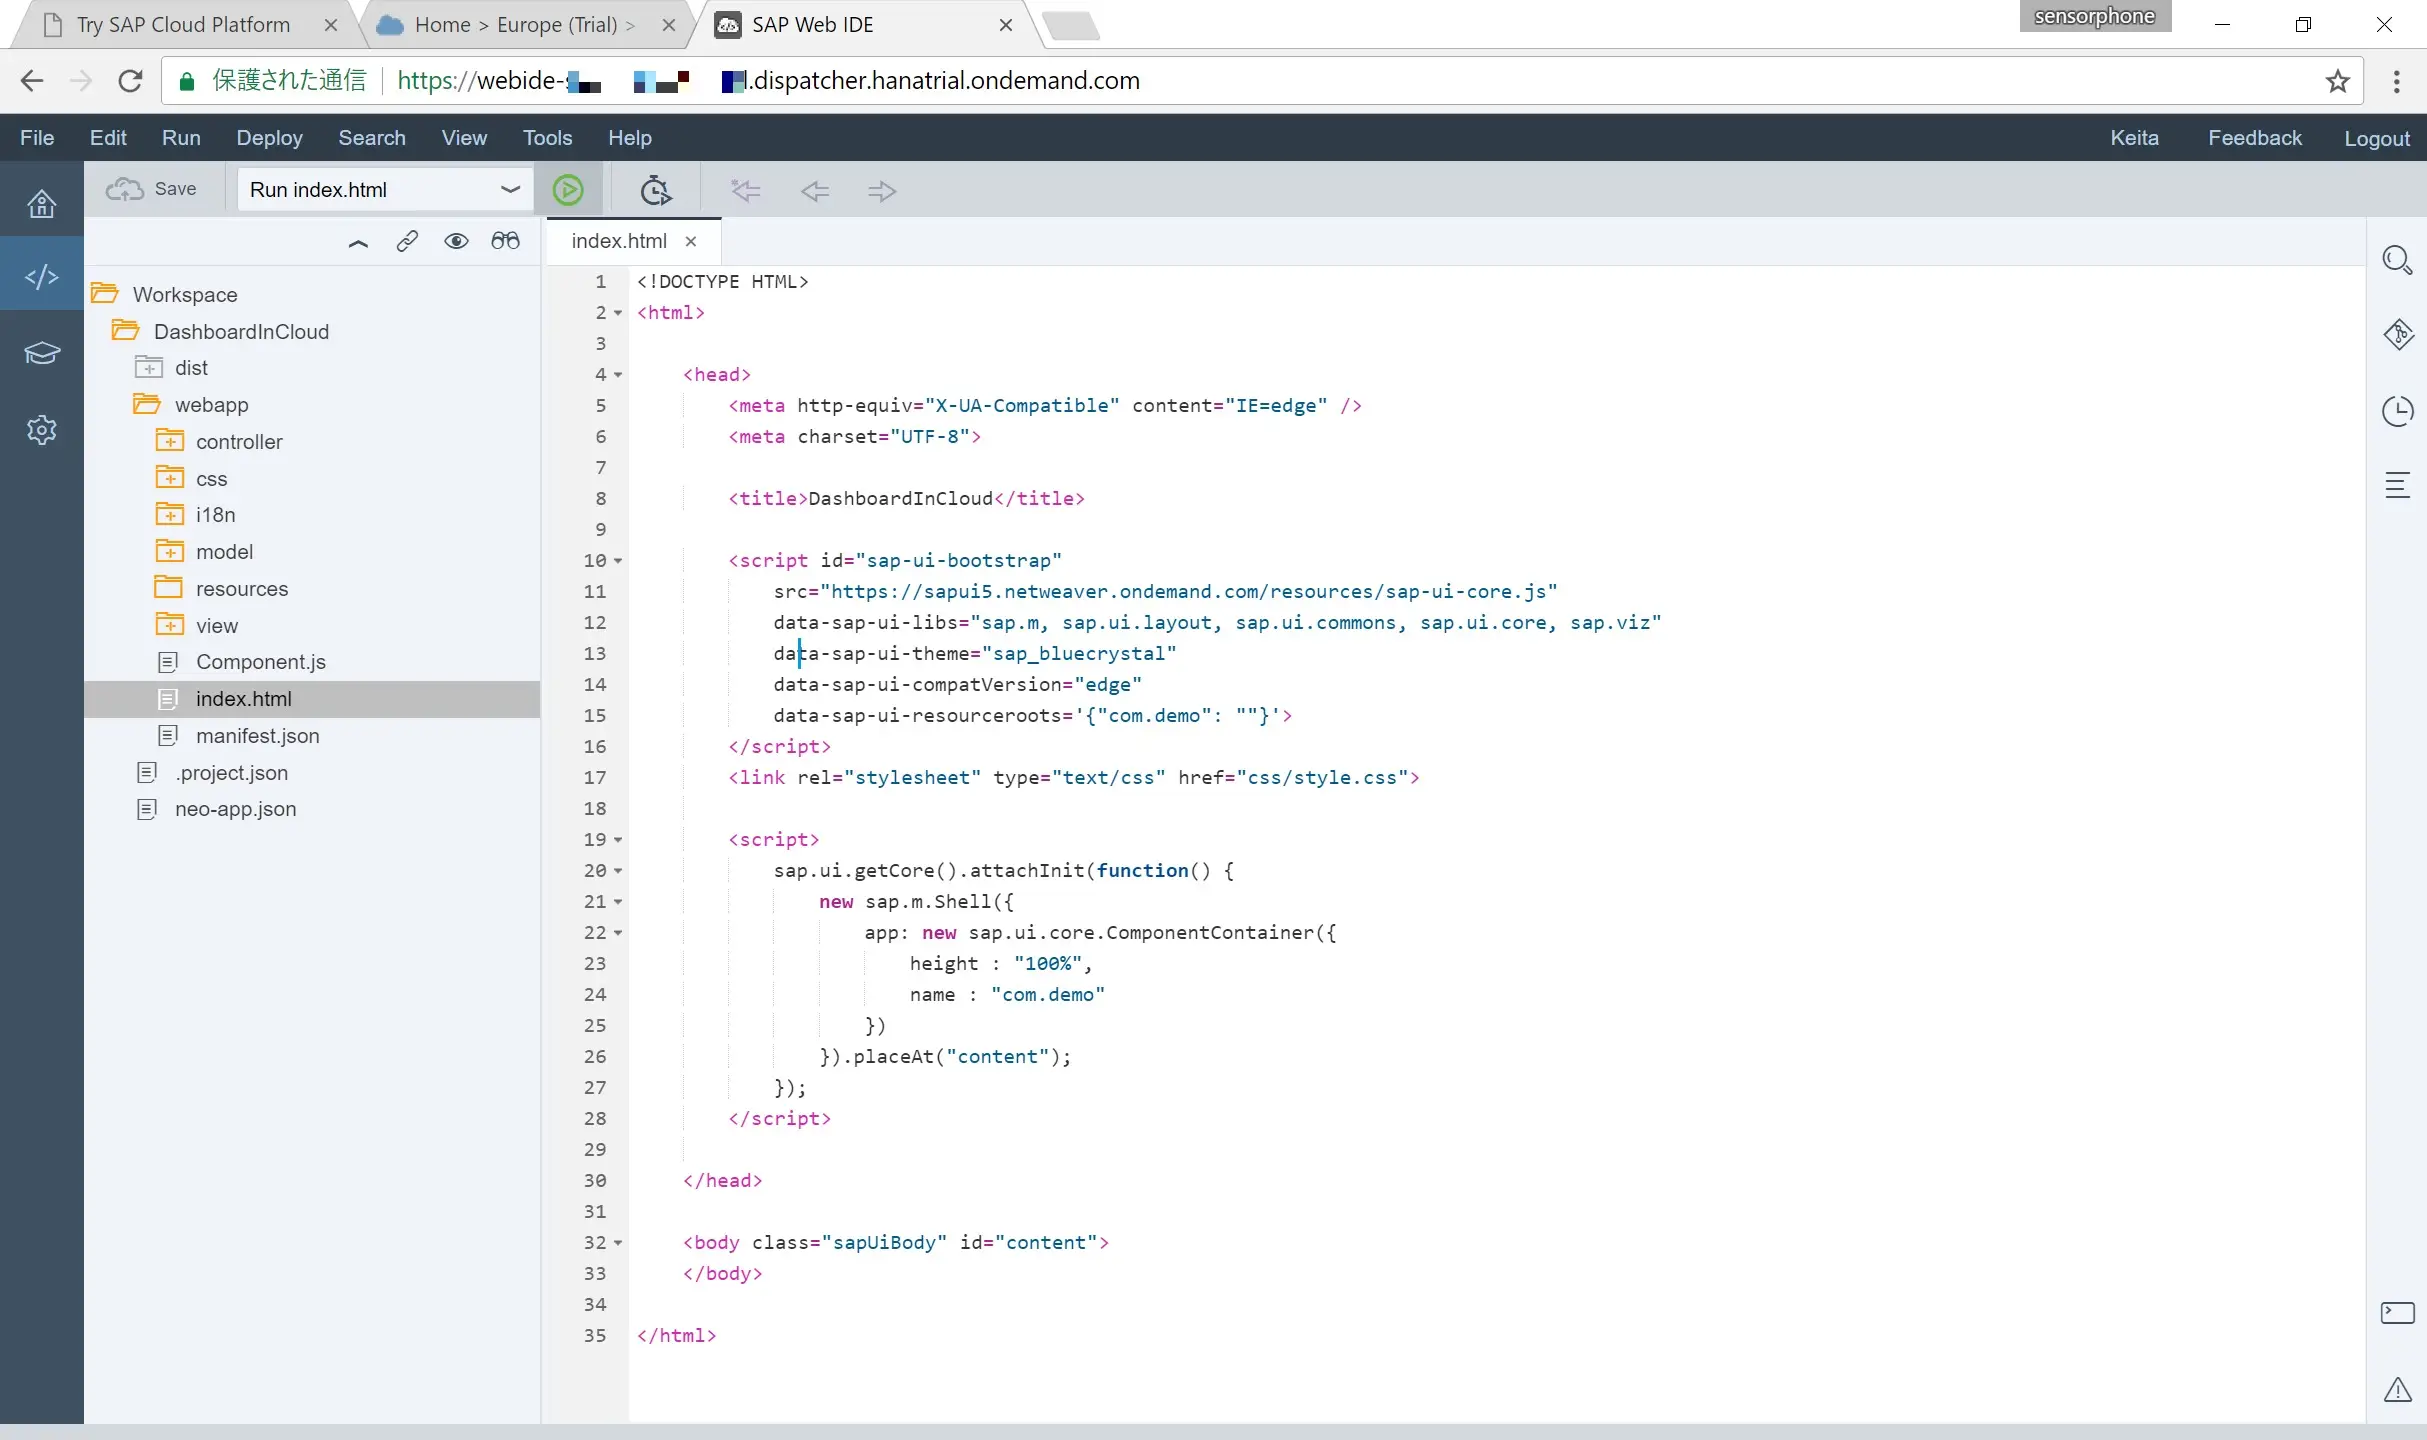Click the Keita user name link

pos(2134,138)
